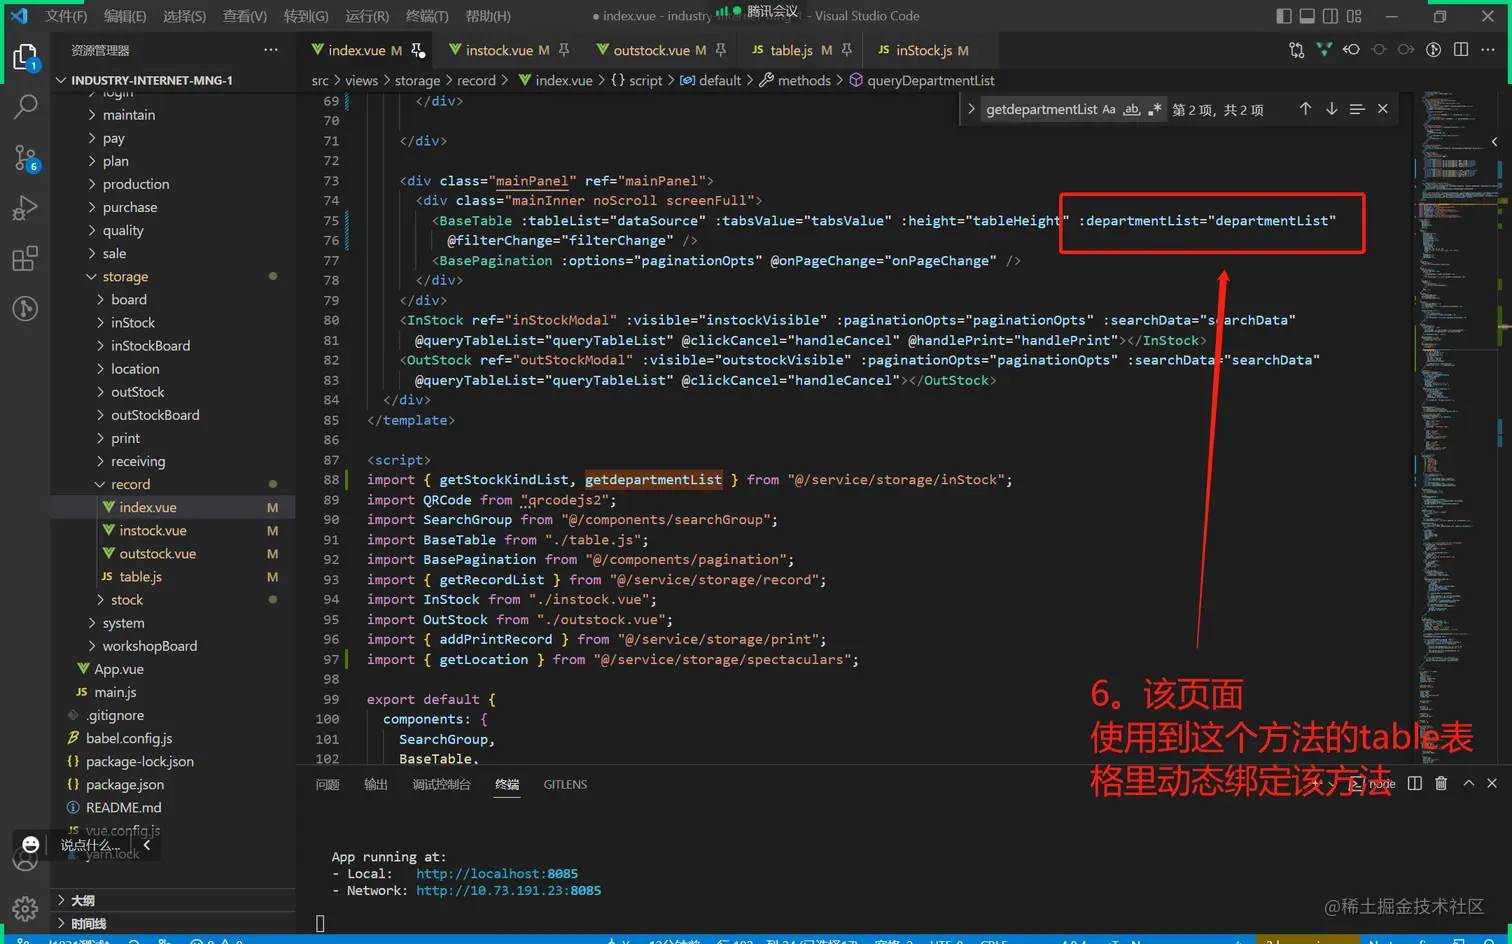The image size is (1512, 944).
Task: Switch to the GITLENS panel tab
Action: coord(565,784)
